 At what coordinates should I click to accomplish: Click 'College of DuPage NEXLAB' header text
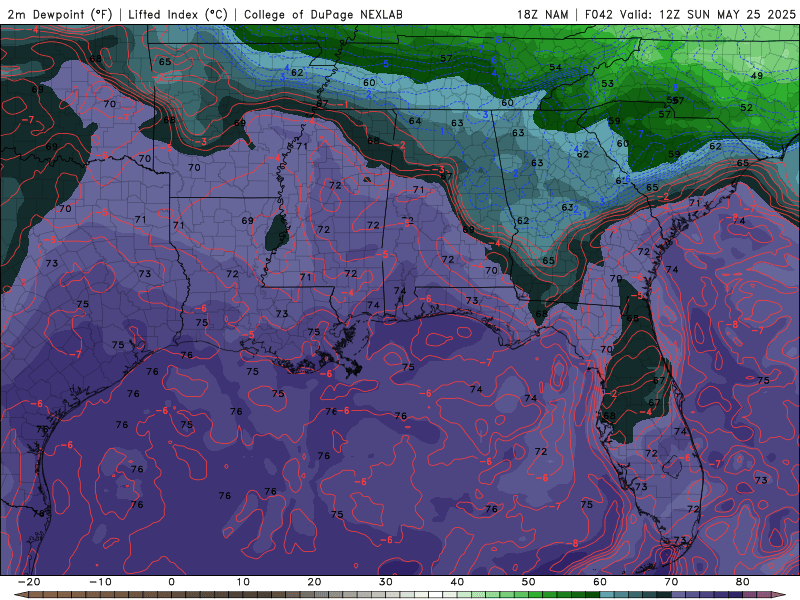[323, 14]
